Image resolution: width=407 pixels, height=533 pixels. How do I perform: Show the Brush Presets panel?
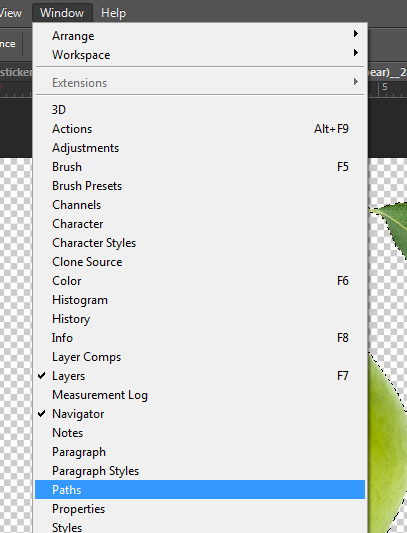[x=200, y=186]
